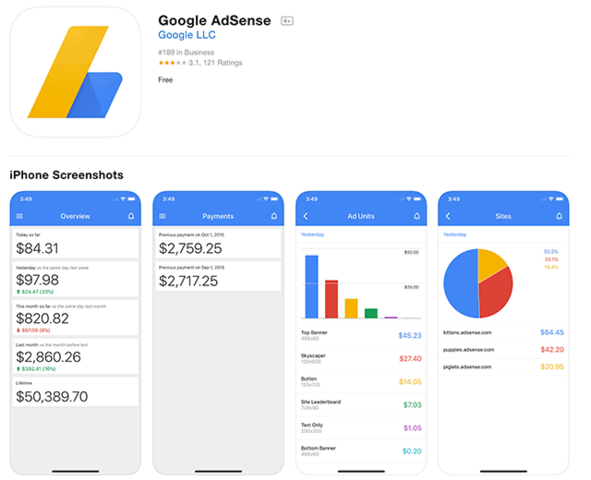
Task: Click the blue slice of the Sites pie chart
Action: click(x=460, y=283)
